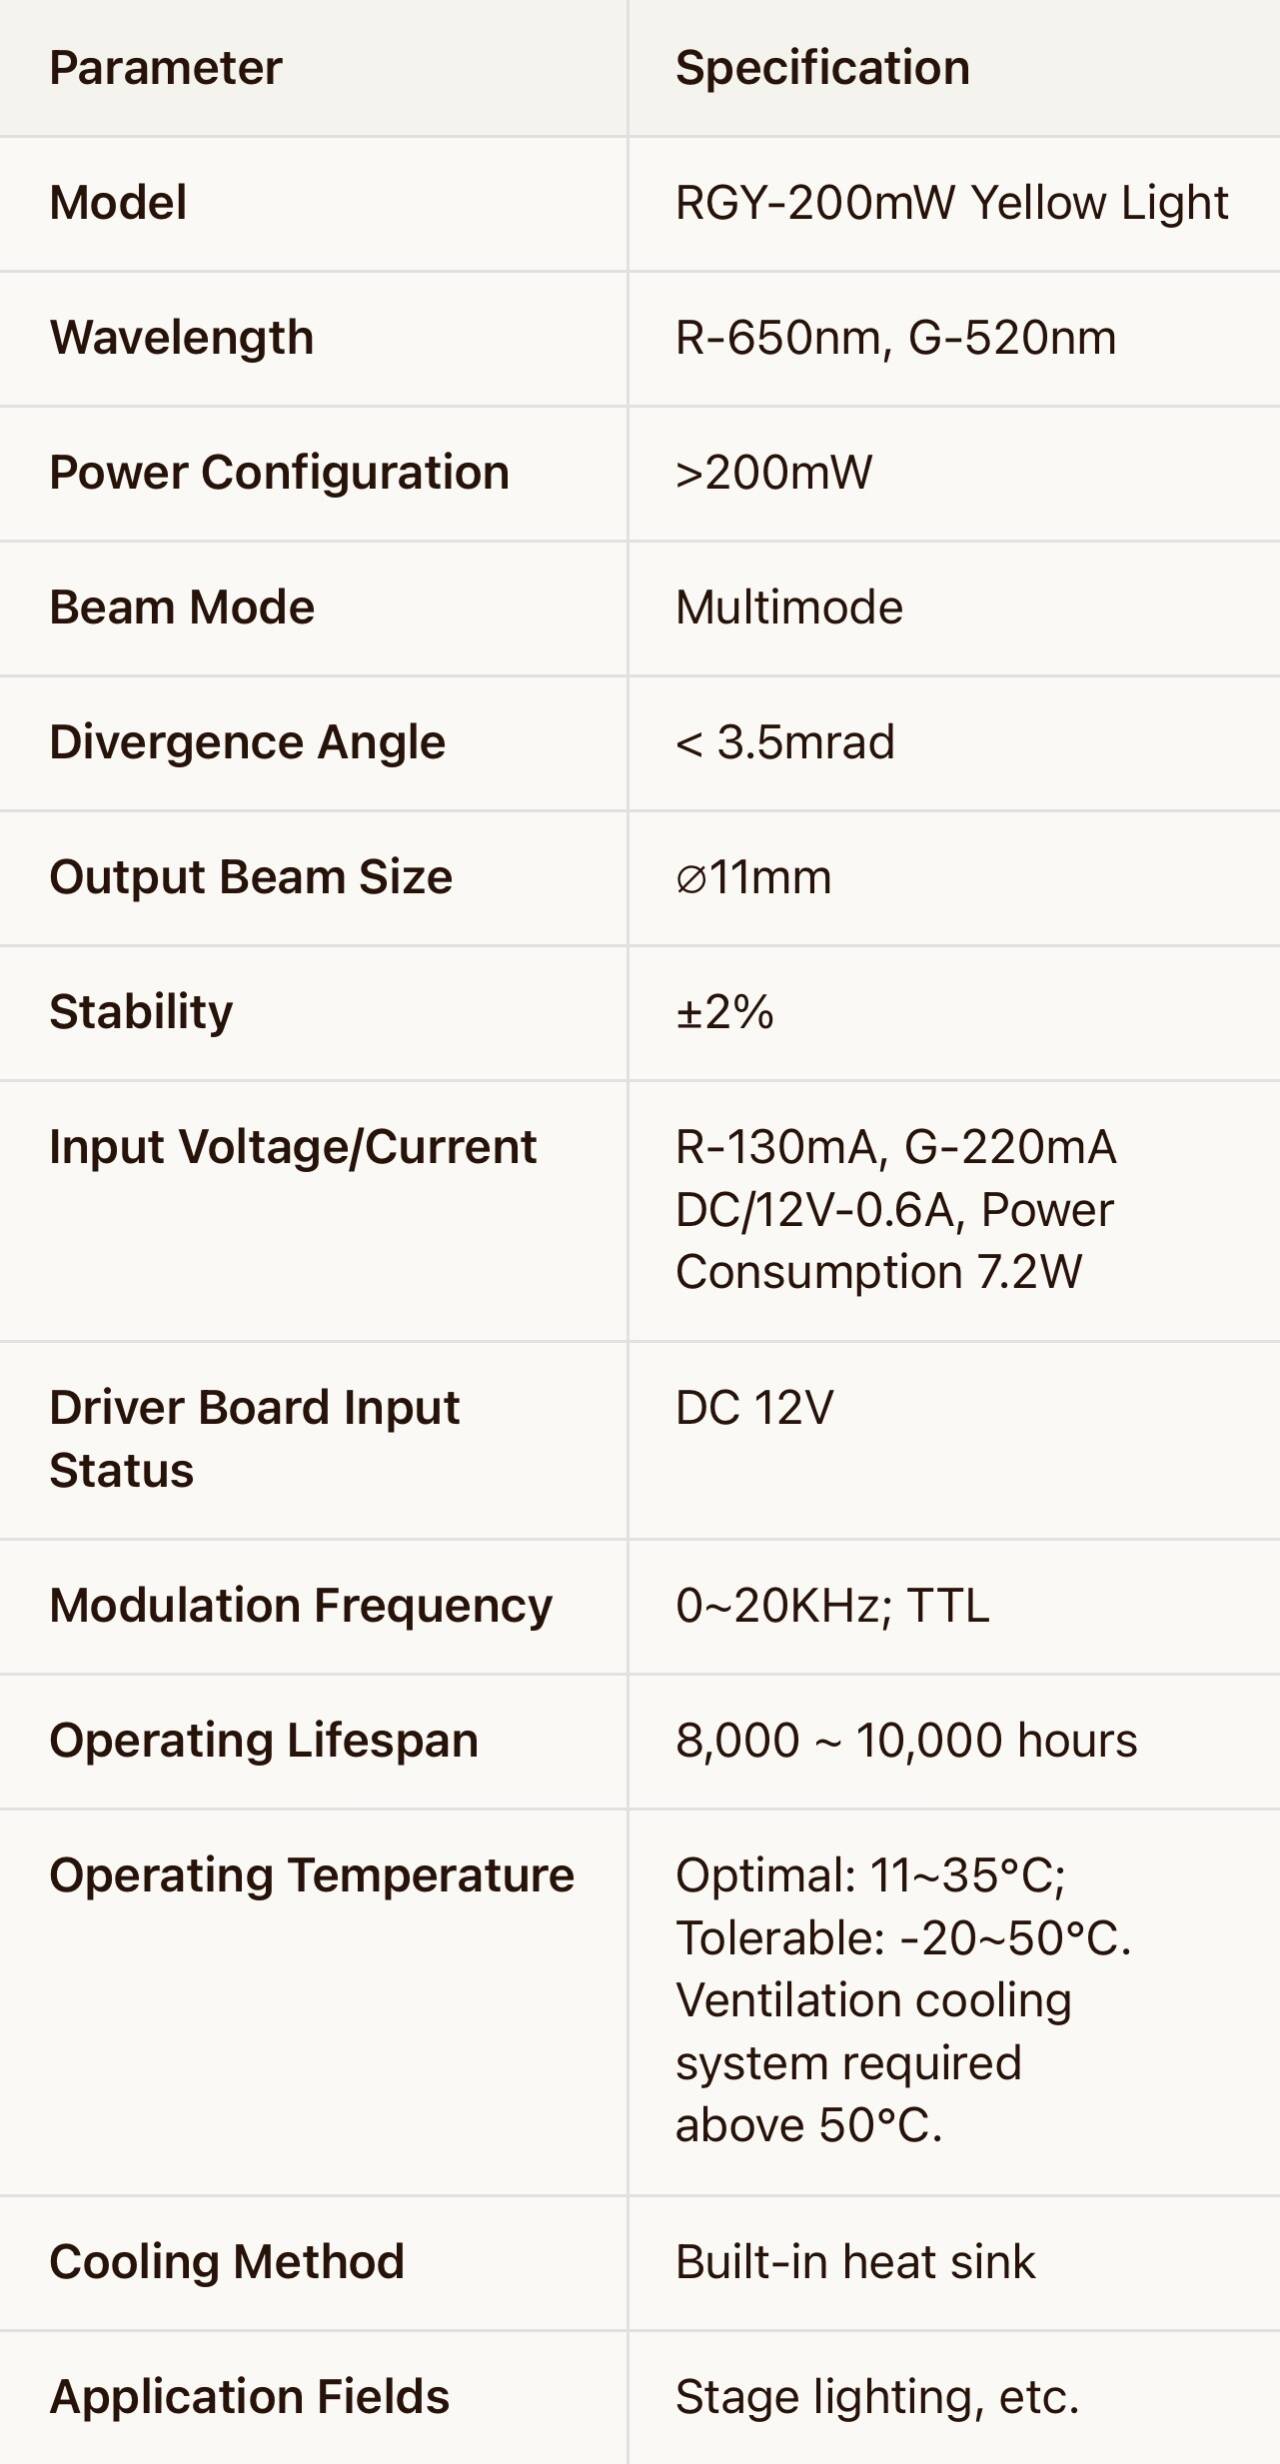Tap the >200mW power value

pos(773,473)
